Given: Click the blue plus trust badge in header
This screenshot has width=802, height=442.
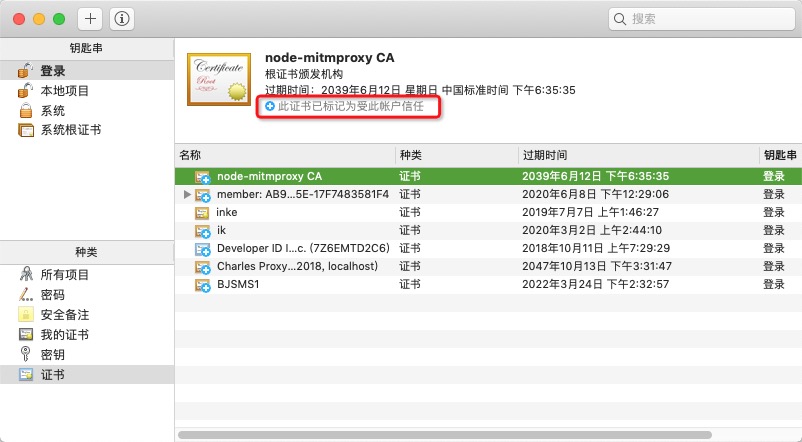Looking at the screenshot, I should 270,106.
